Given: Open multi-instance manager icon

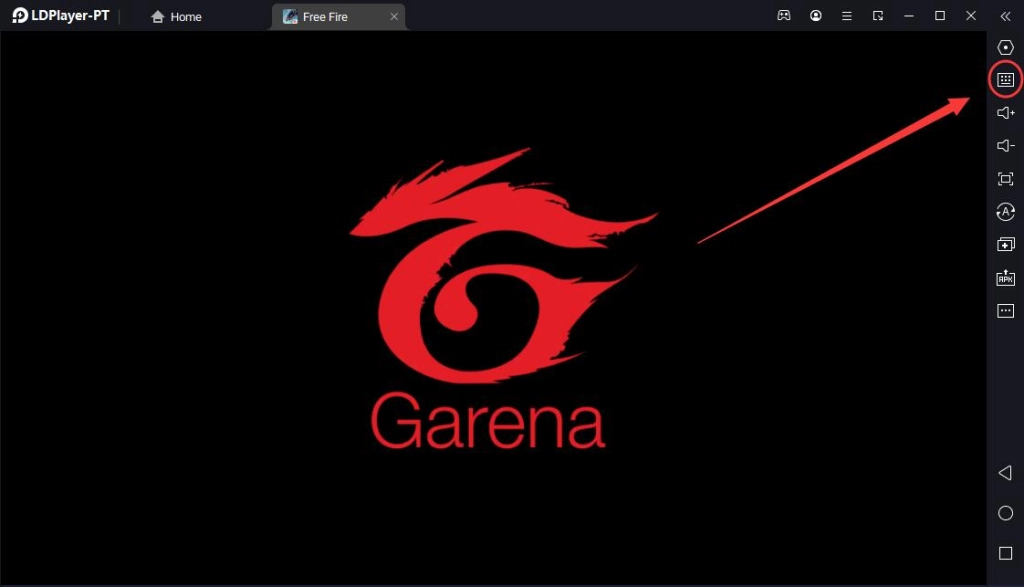Looking at the screenshot, I should (x=1005, y=244).
